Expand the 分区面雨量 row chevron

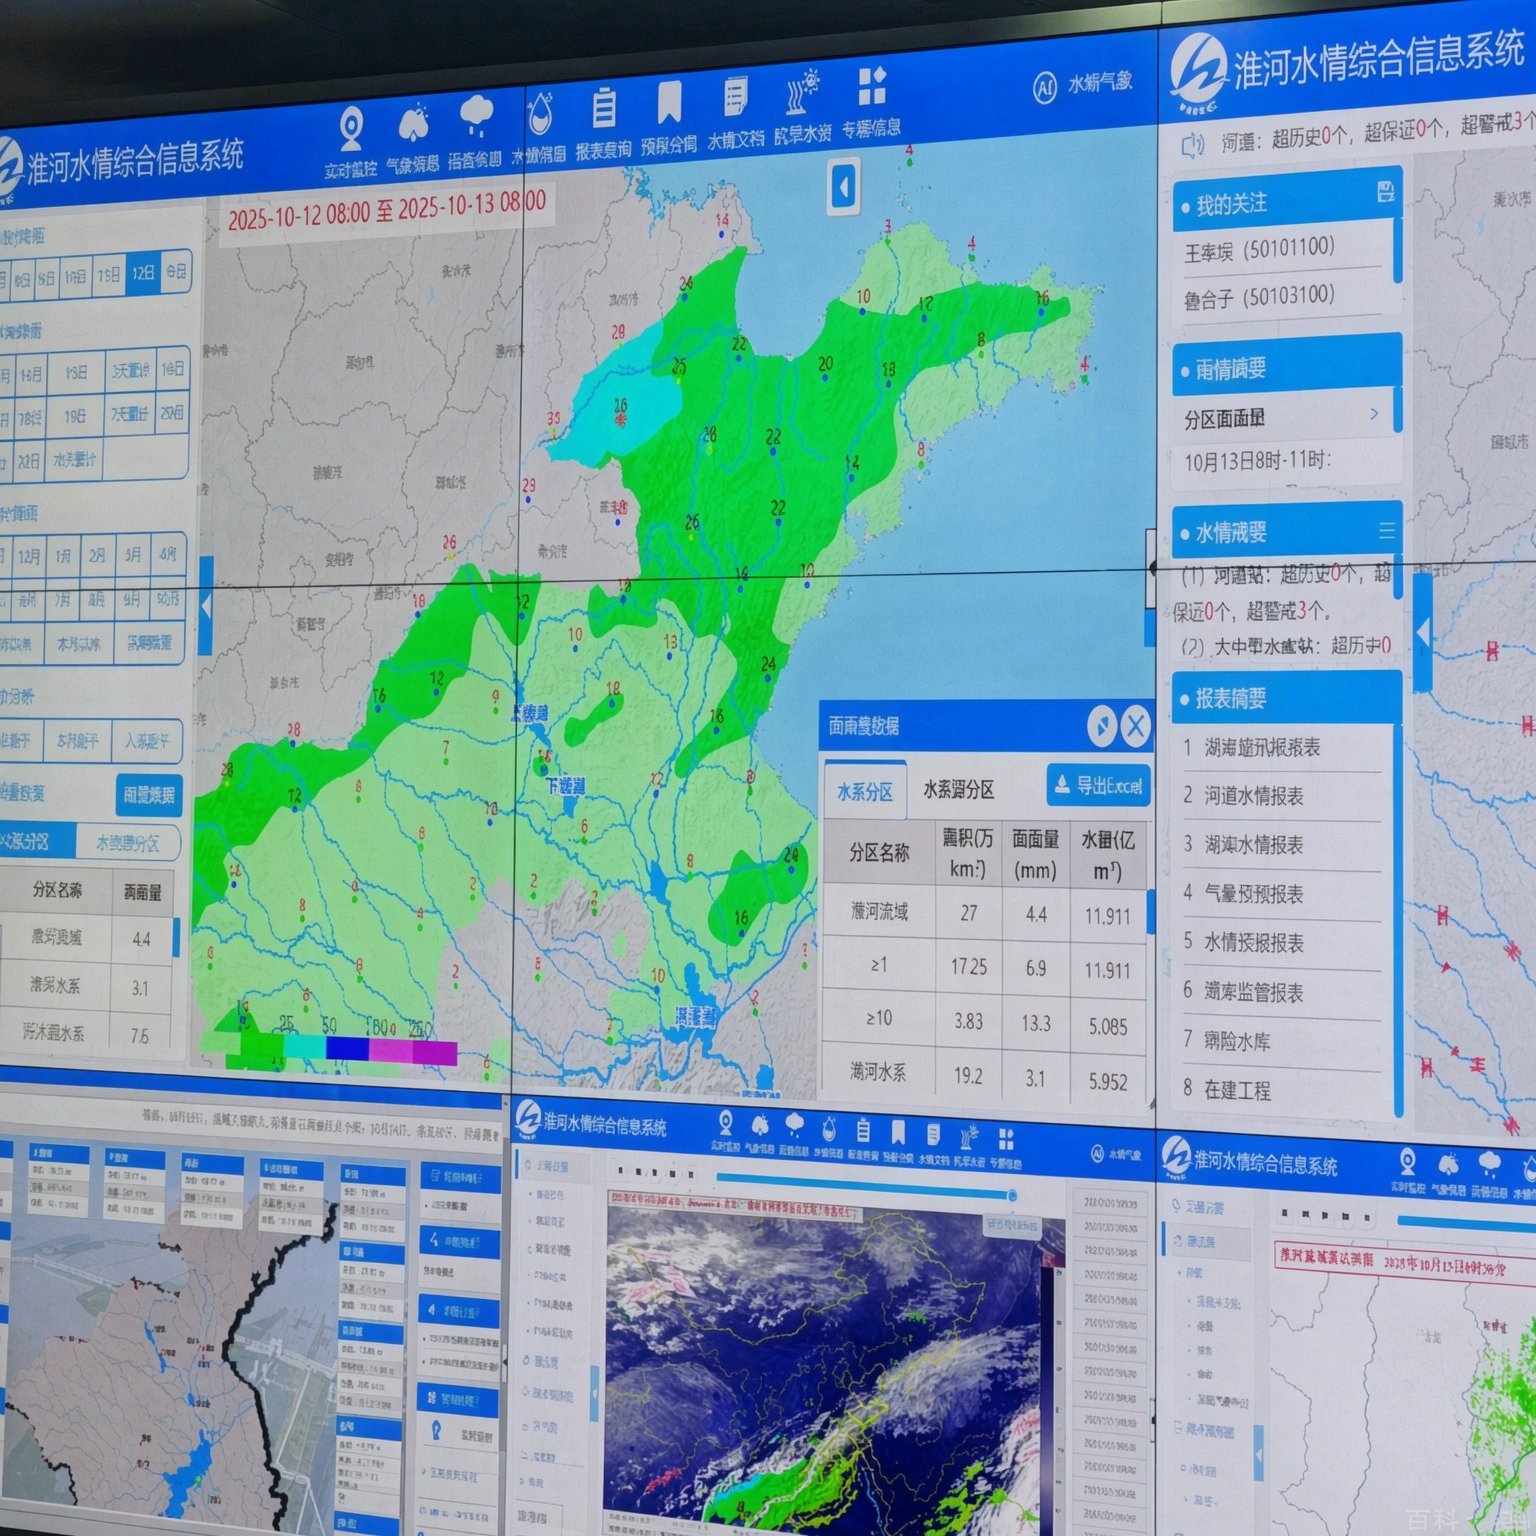click(x=1374, y=413)
